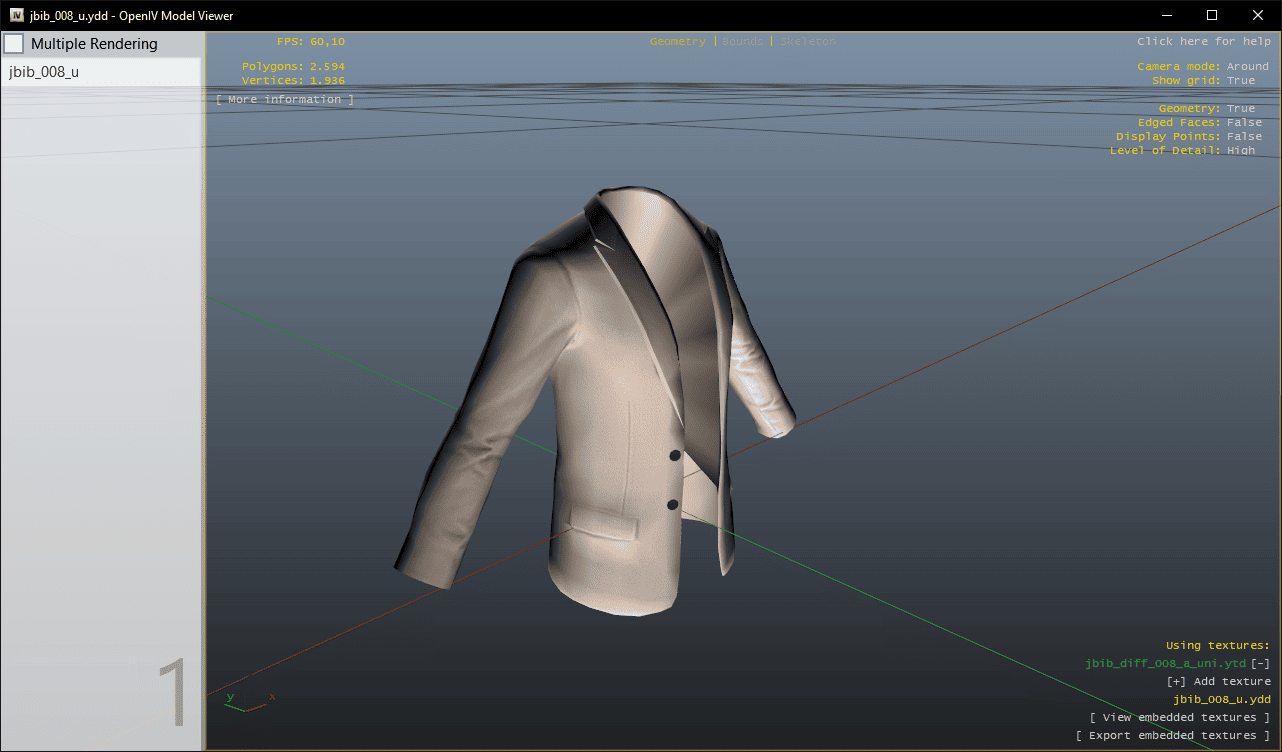Maximize the OpenIV Model Viewer window
The width and height of the screenshot is (1282, 752).
tap(1212, 15)
